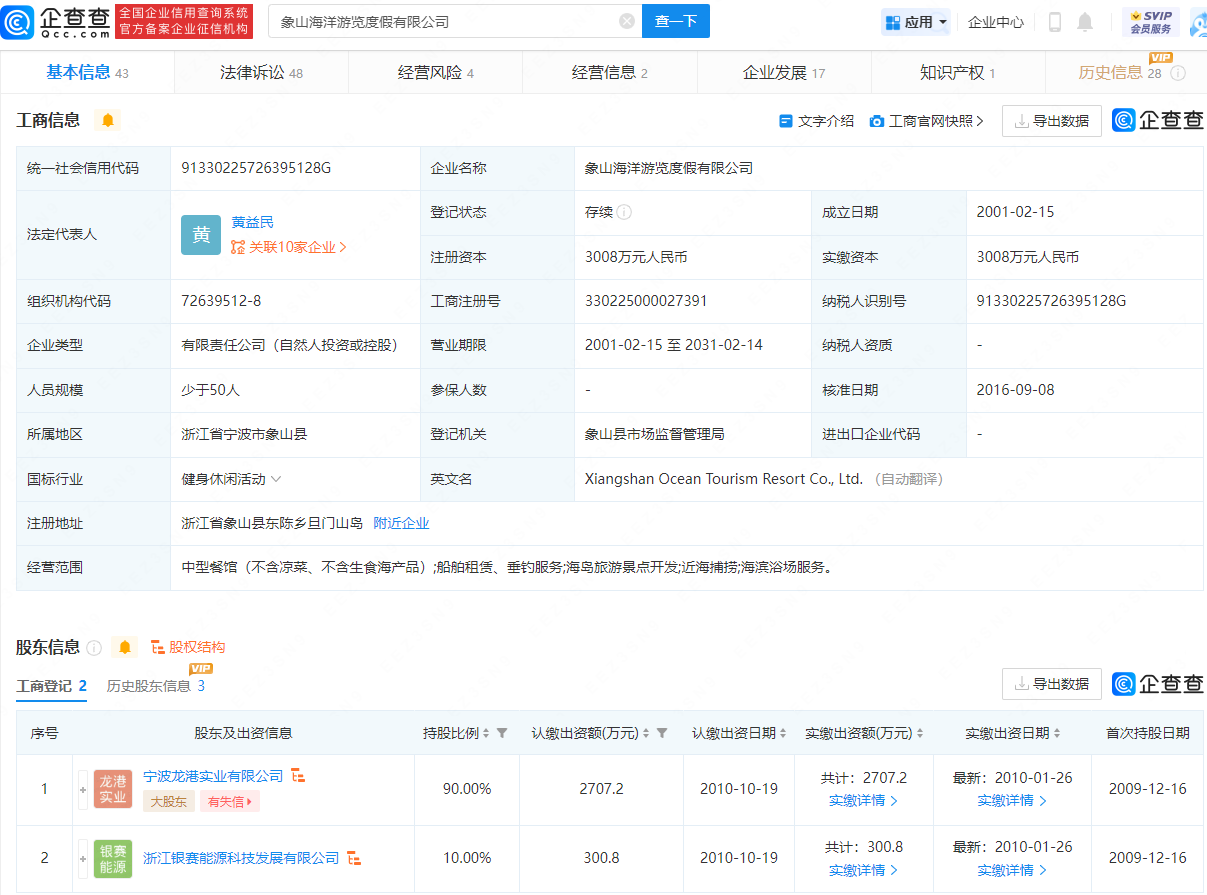
Task: Sort the 实缴出资额(万元) column
Action: pos(920,733)
